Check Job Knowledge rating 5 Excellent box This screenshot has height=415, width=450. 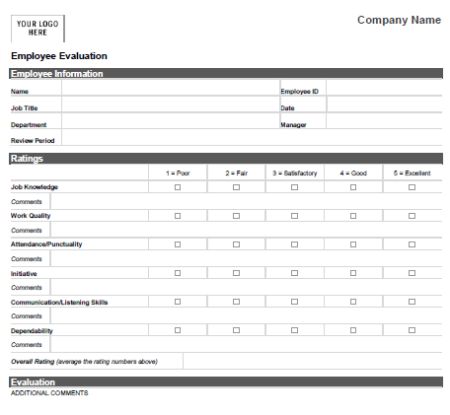[412, 187]
